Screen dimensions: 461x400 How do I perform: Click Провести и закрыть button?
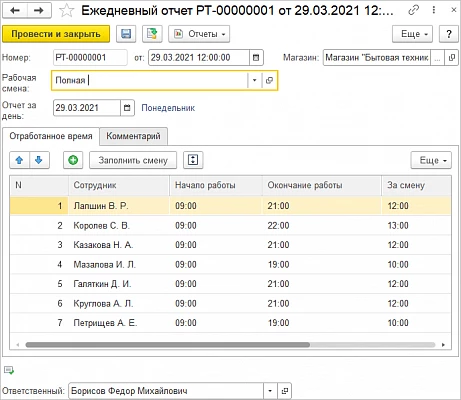[56, 34]
